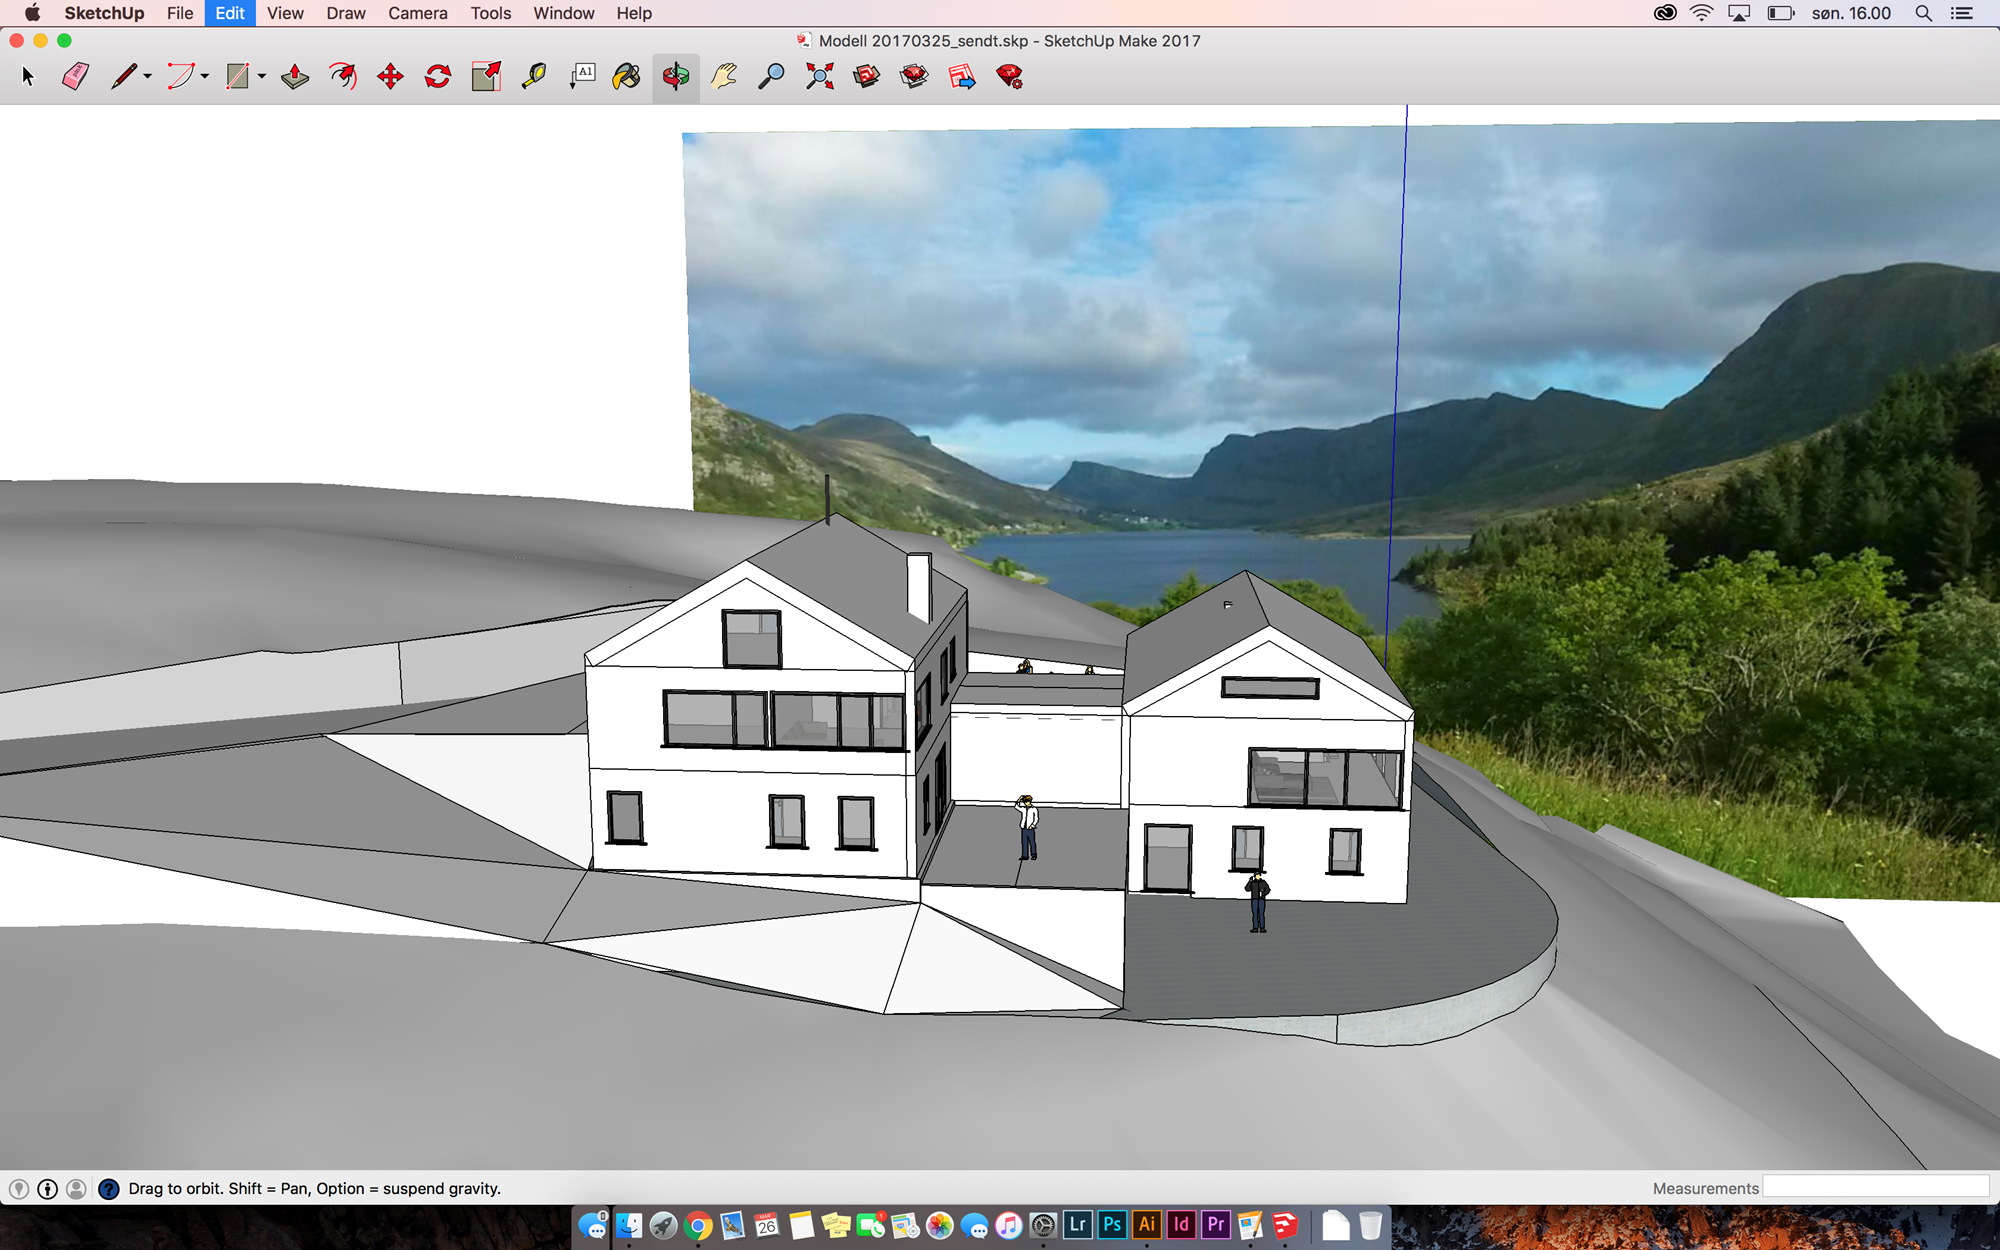The width and height of the screenshot is (2000, 1250).
Task: Open the Extension Manager ruby icon
Action: coord(1010,77)
